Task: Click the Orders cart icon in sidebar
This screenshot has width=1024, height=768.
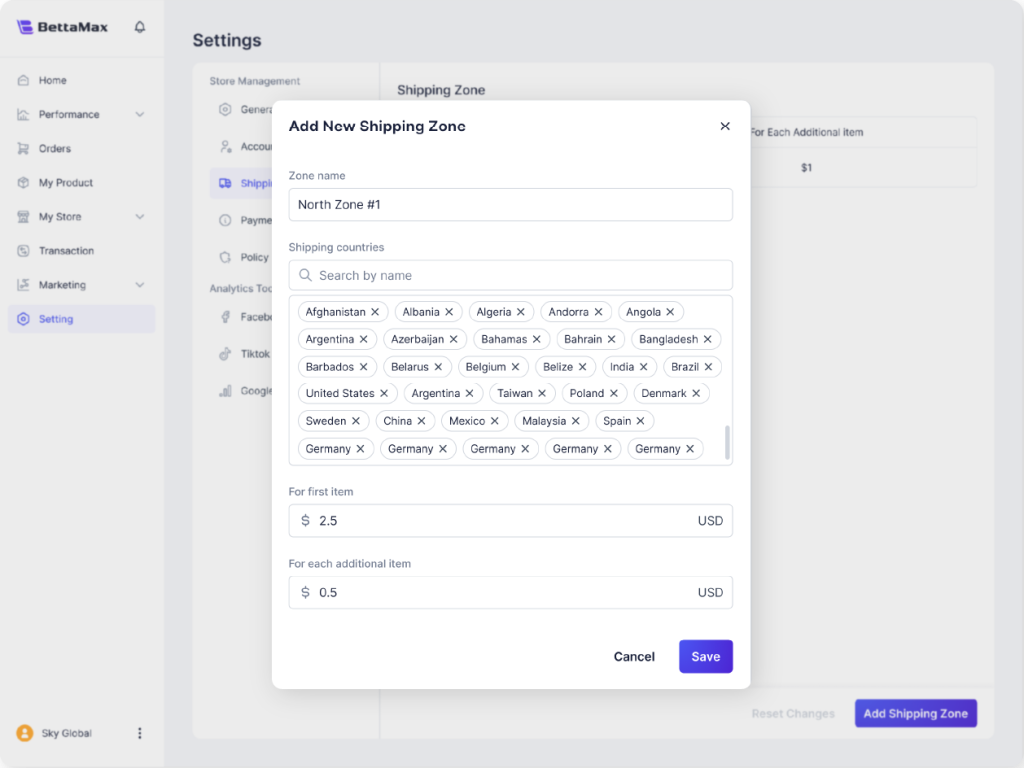Action: pyautogui.click(x=23, y=149)
